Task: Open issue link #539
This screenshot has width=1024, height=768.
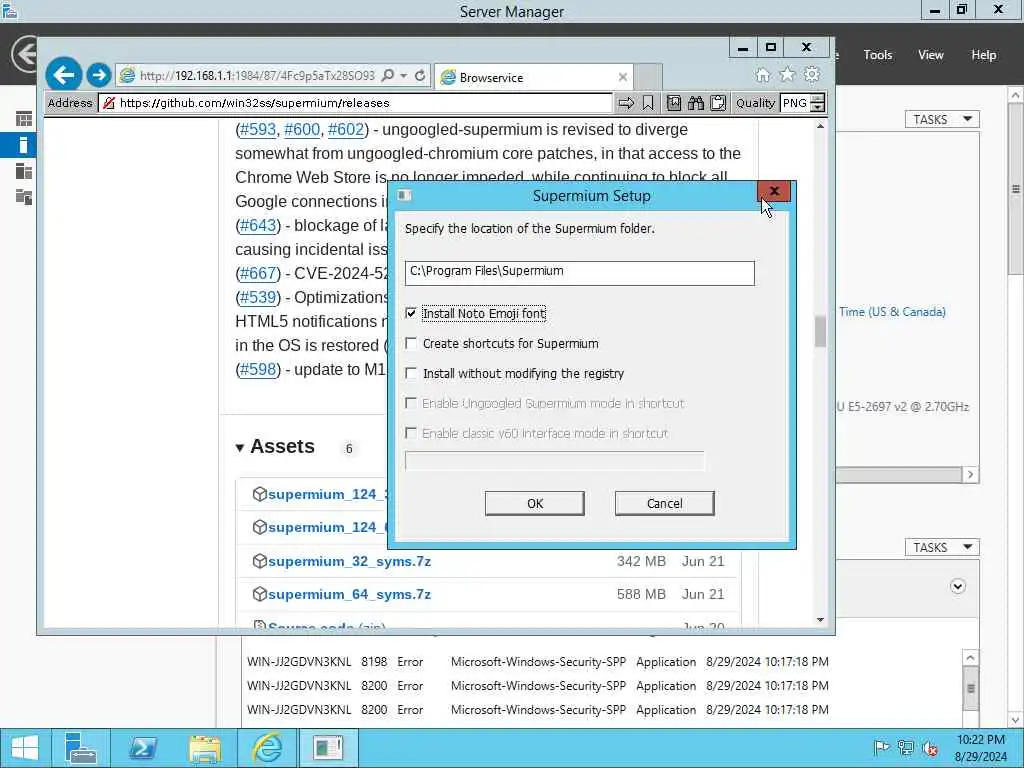Action: [x=258, y=297]
